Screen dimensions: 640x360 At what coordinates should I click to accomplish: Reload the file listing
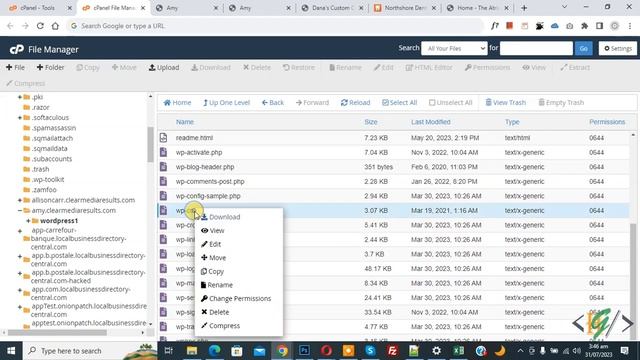click(355, 102)
